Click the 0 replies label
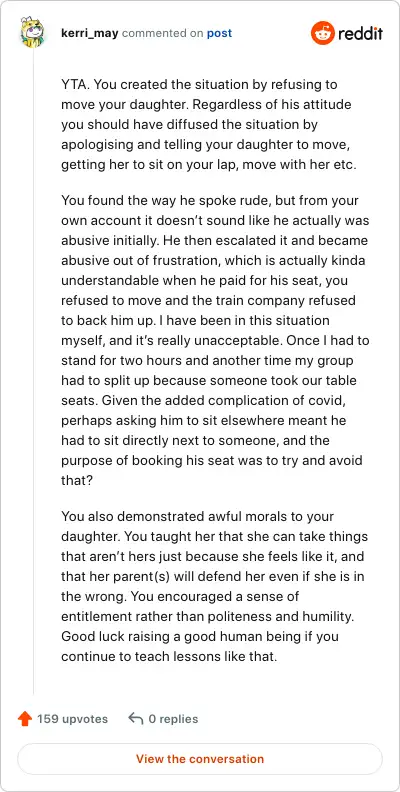 point(173,719)
